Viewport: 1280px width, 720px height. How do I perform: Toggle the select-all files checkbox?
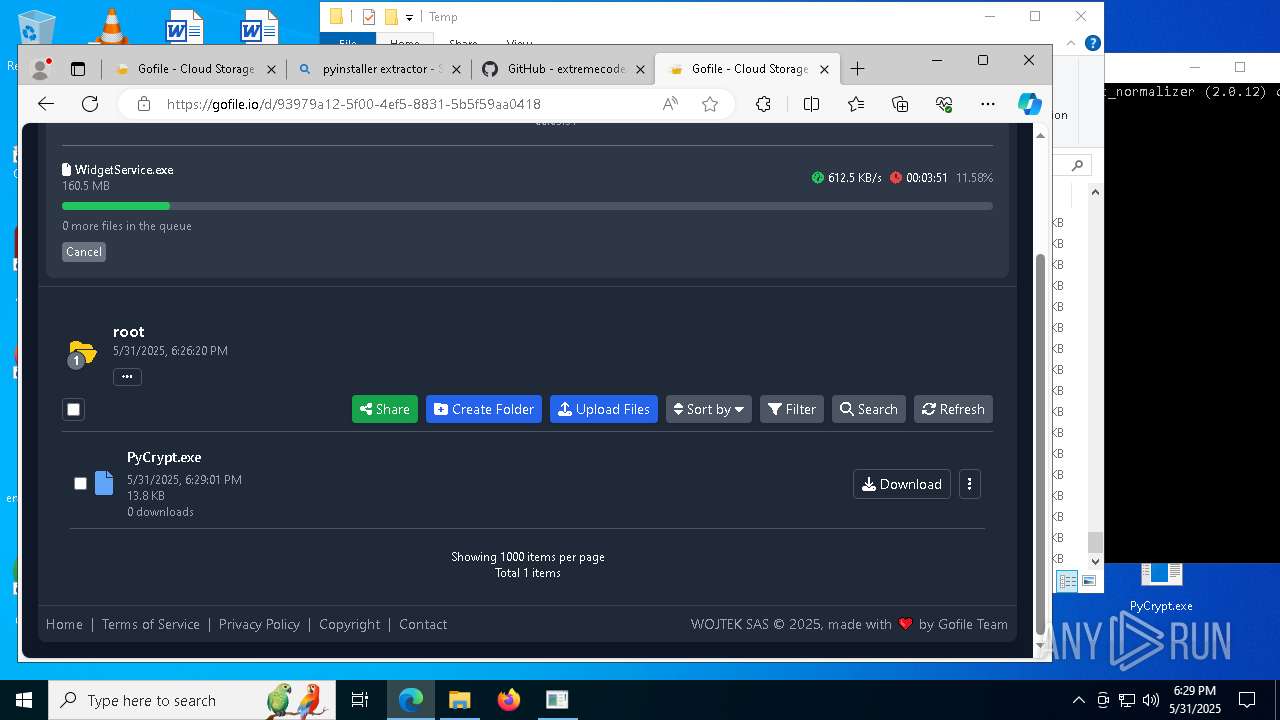(x=73, y=409)
